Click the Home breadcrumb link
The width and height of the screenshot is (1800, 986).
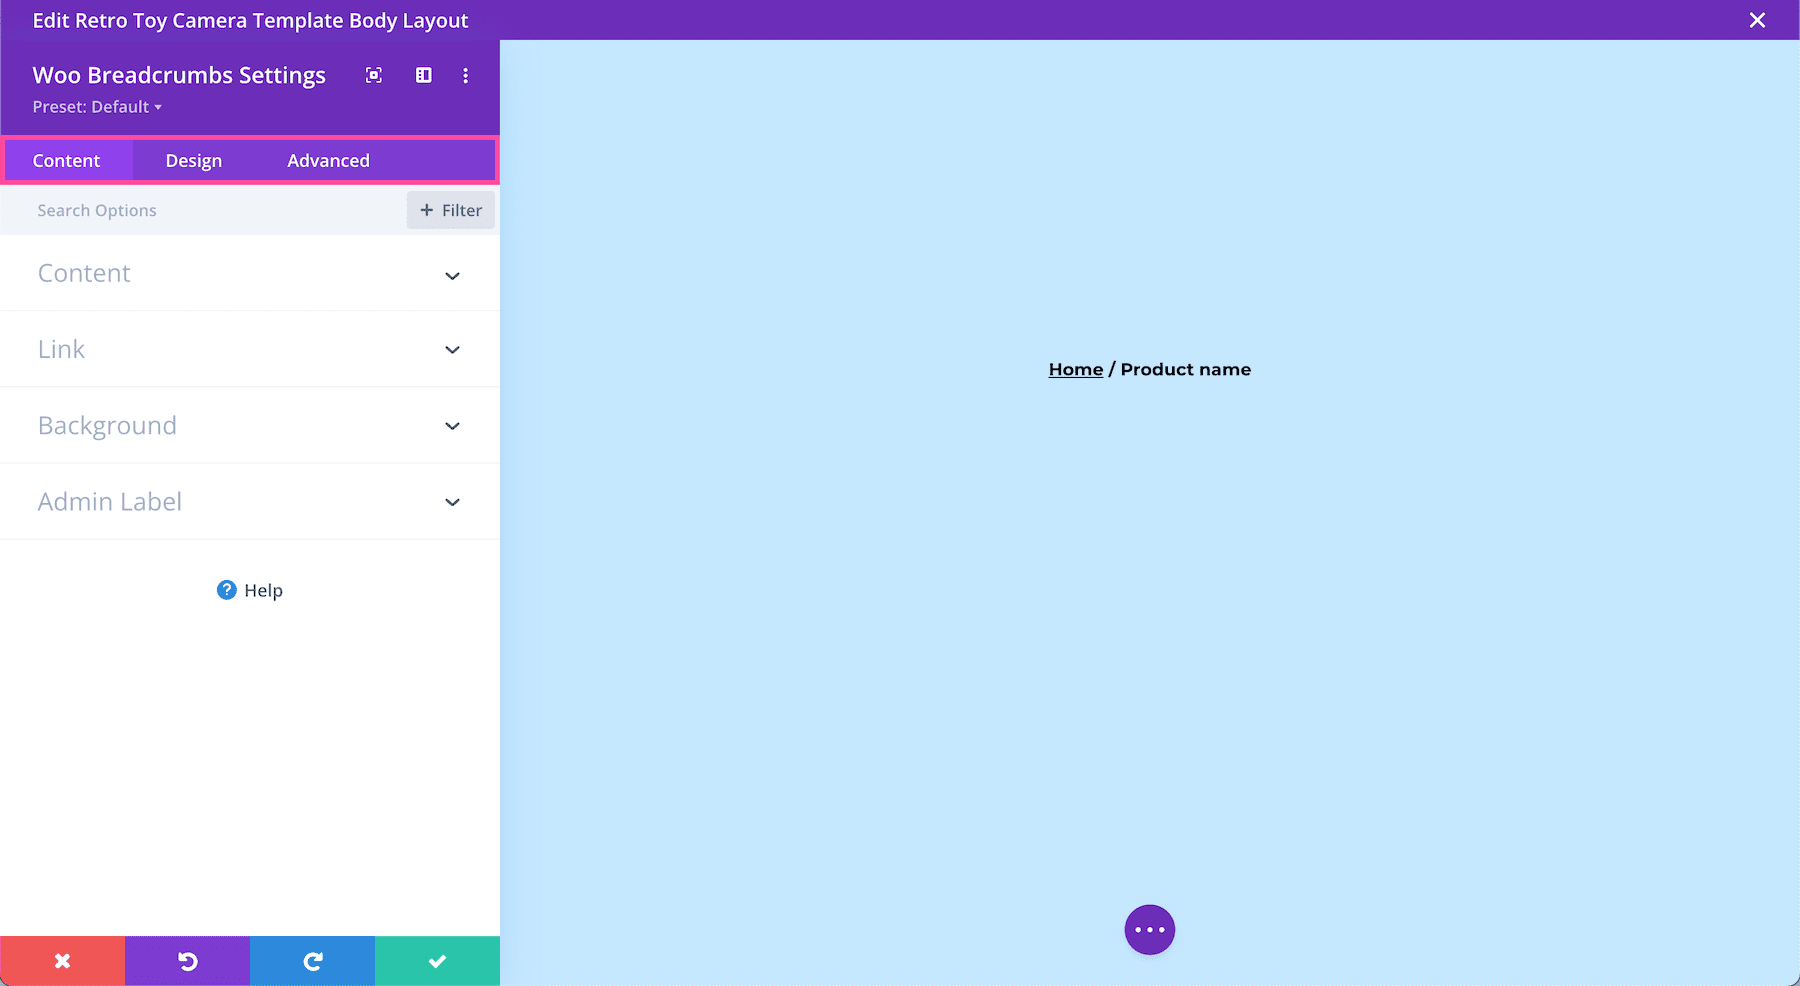pos(1075,369)
